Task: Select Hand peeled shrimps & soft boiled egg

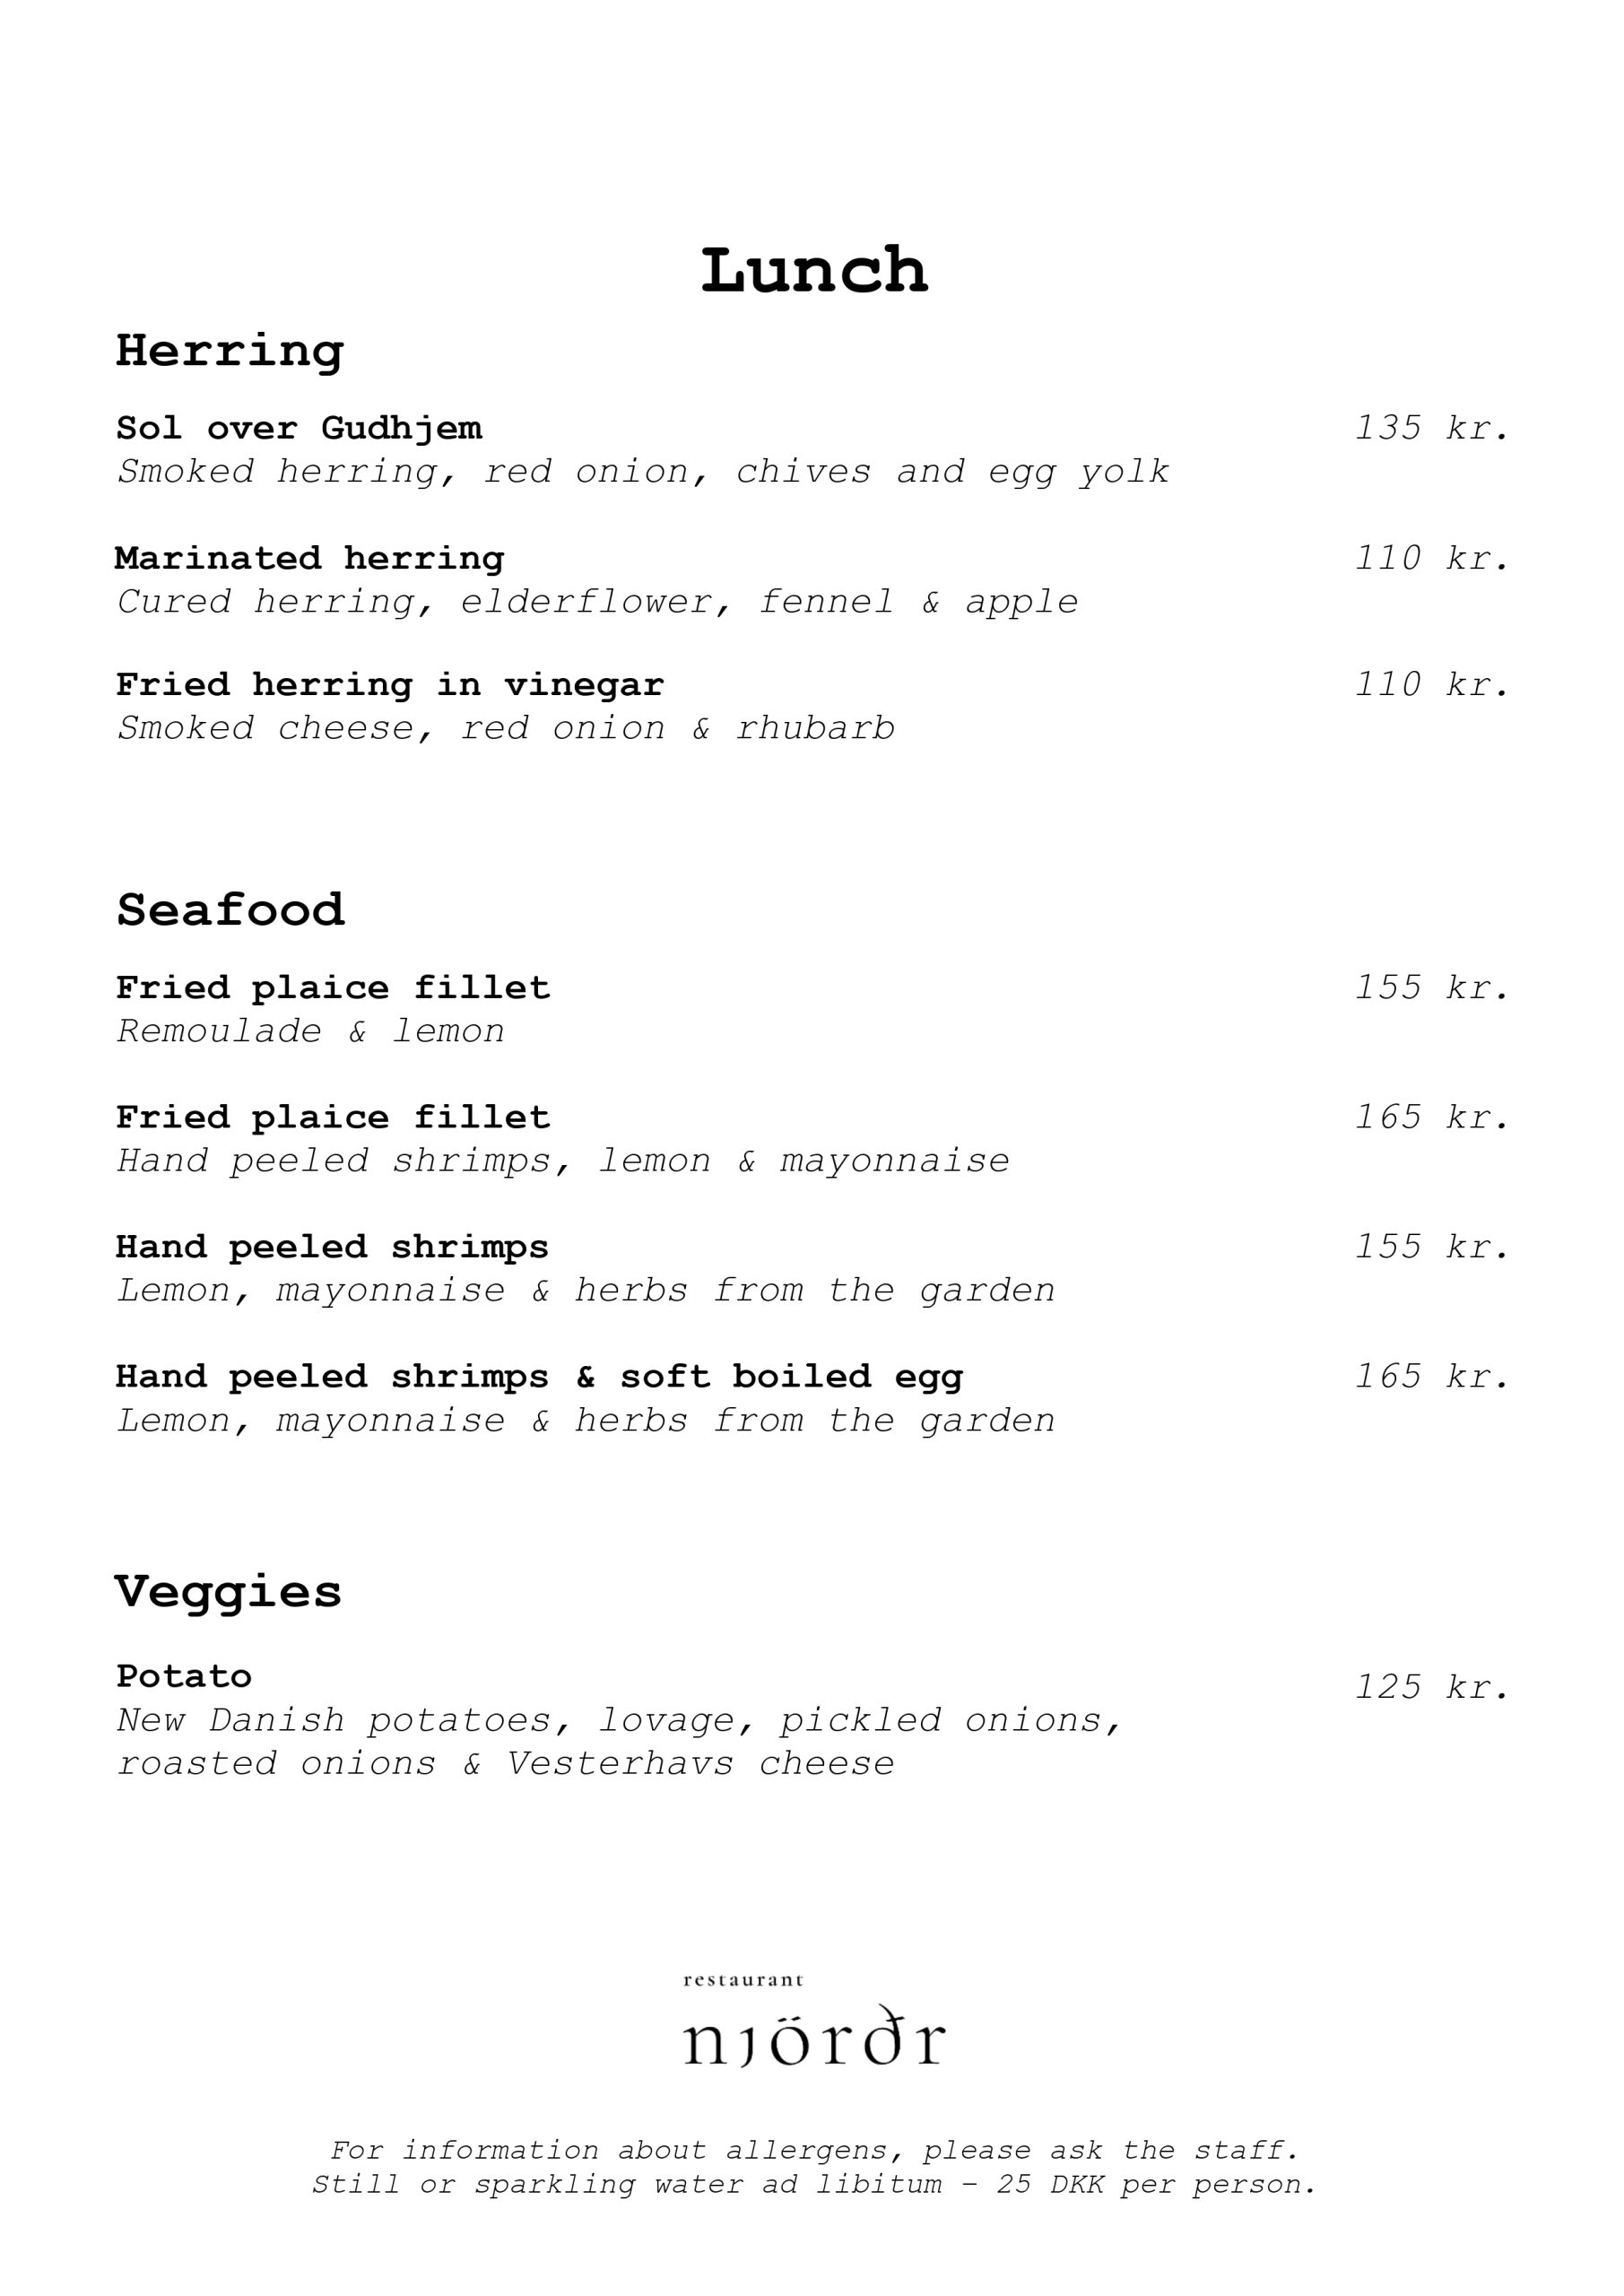Action: [540, 1377]
